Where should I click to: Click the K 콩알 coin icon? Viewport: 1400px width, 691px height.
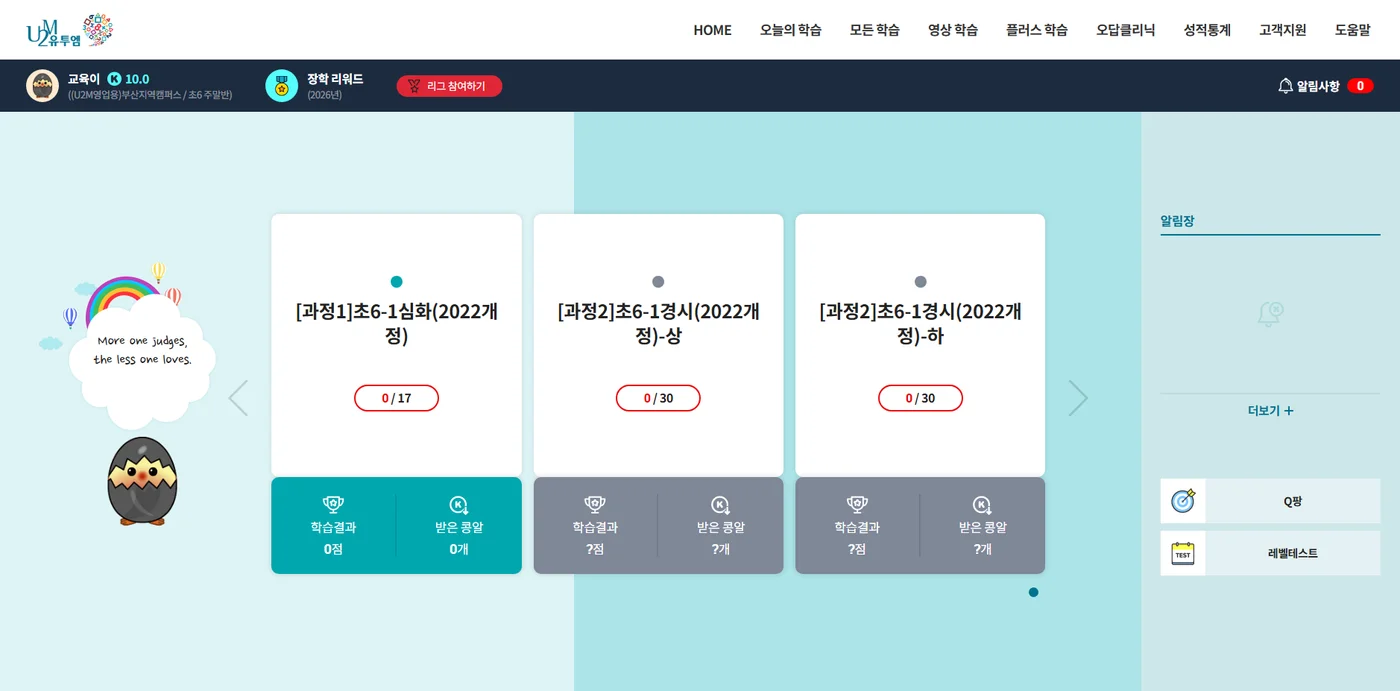pyautogui.click(x=114, y=79)
